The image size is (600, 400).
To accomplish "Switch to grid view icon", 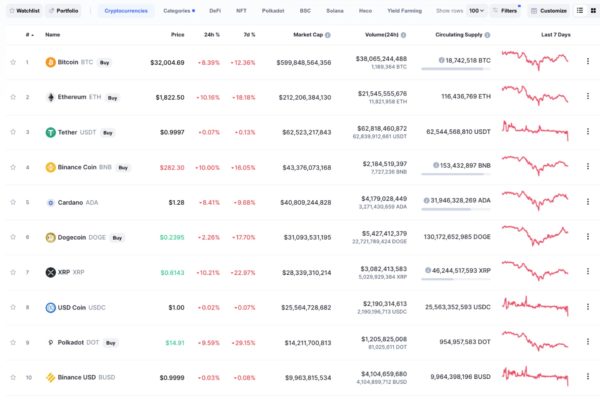I will tap(593, 10).
